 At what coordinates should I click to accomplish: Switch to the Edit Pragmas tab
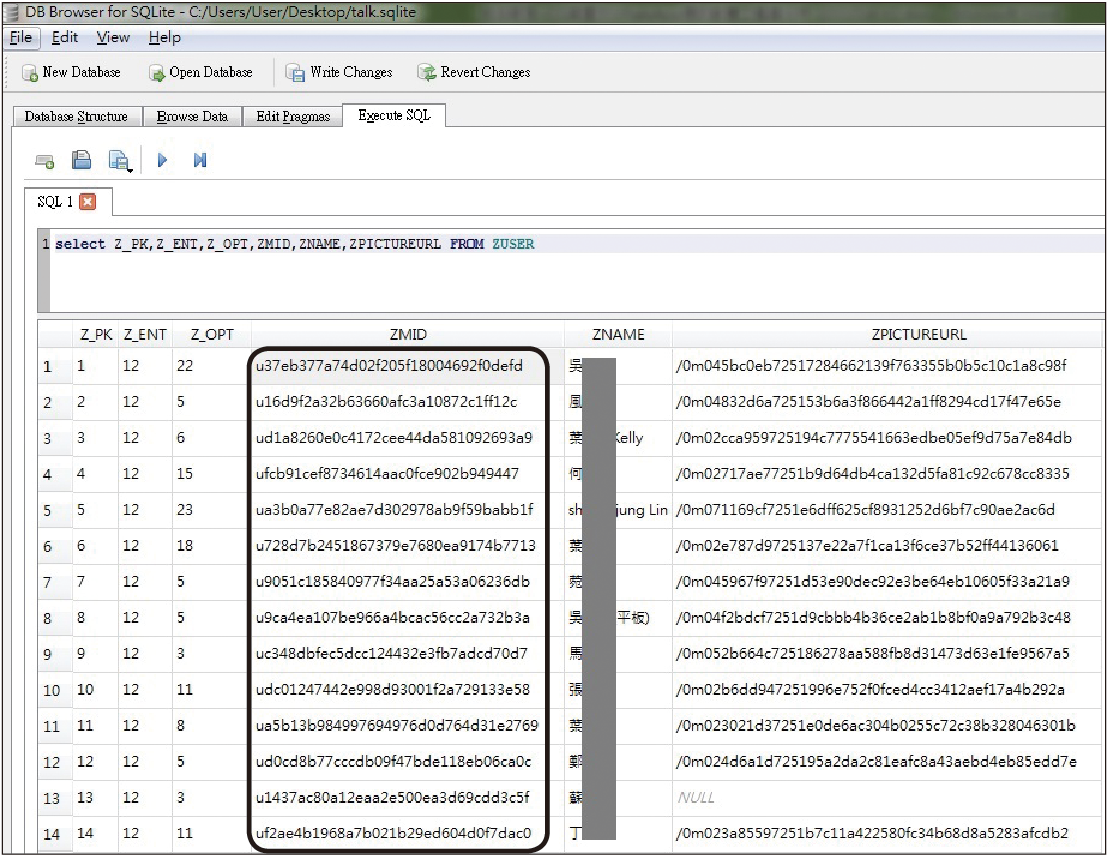coord(293,117)
